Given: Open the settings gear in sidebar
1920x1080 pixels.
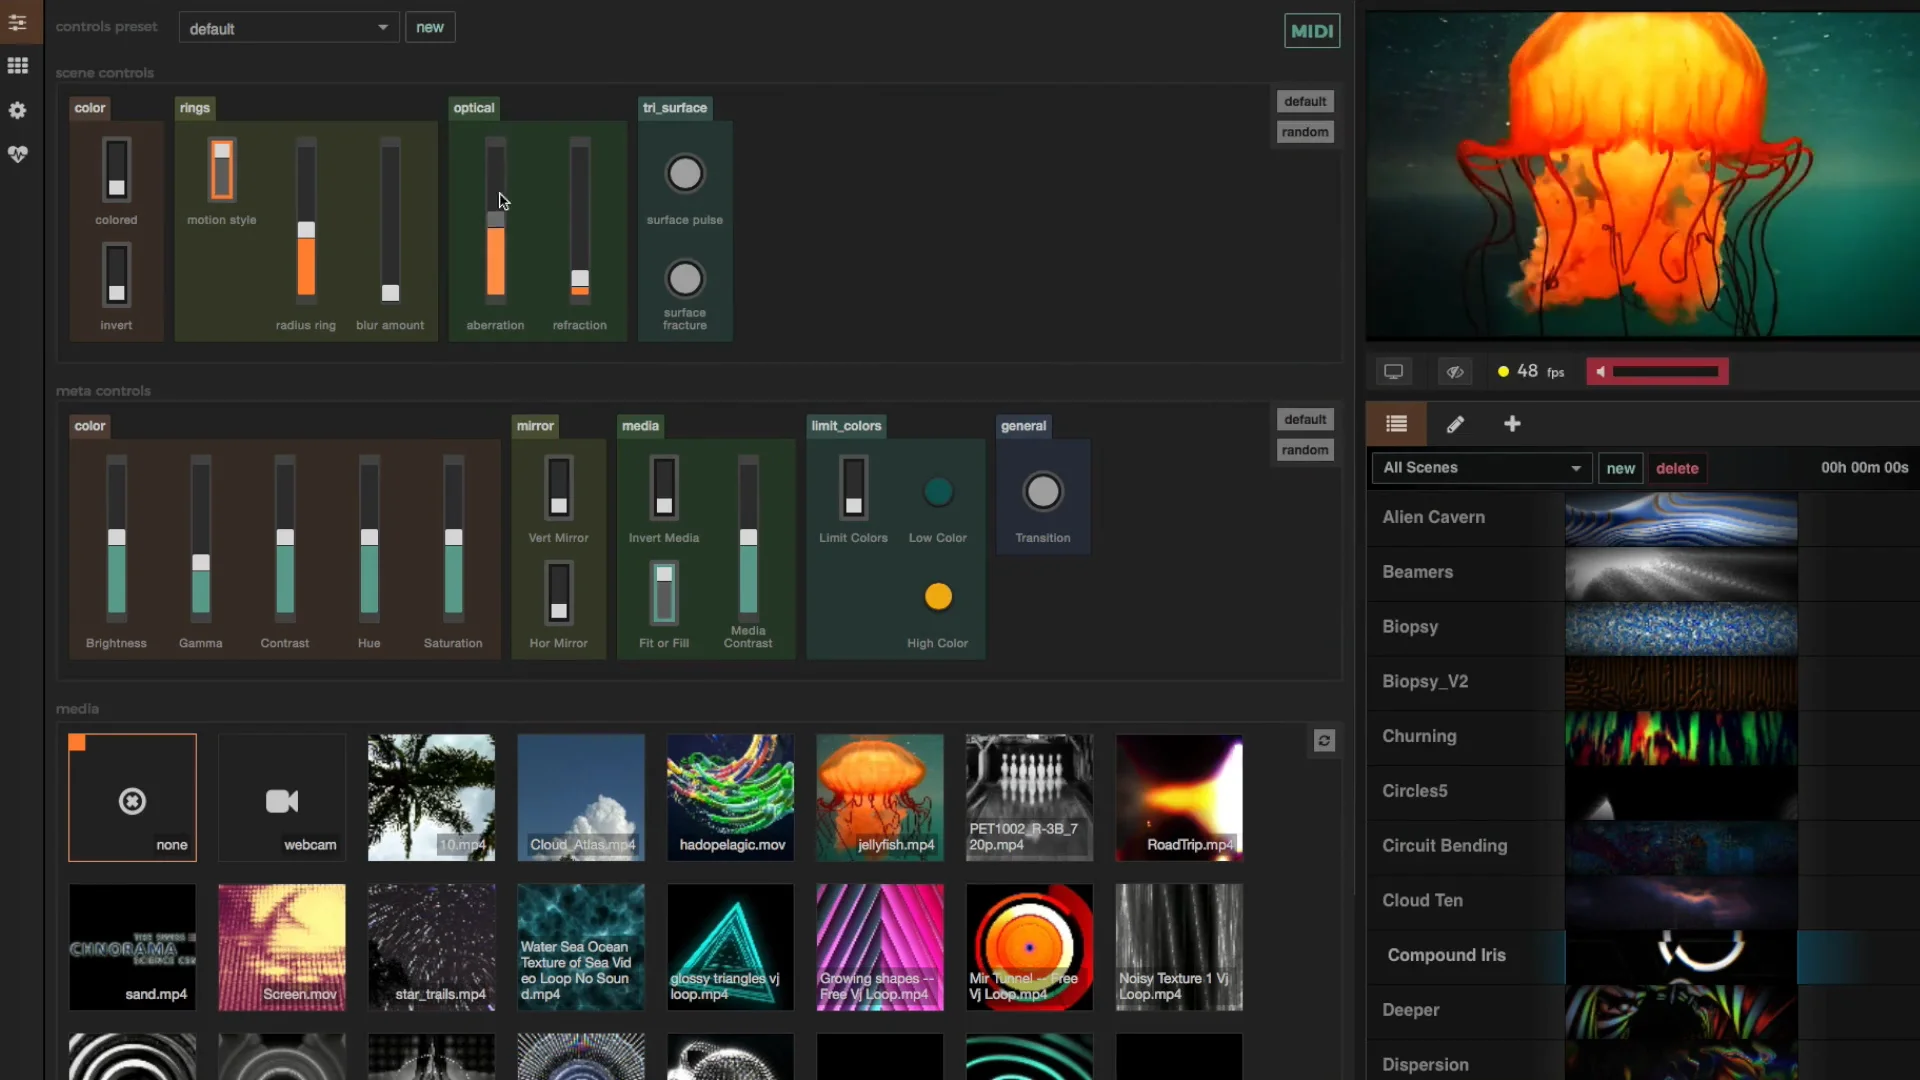Looking at the screenshot, I should click(x=18, y=110).
